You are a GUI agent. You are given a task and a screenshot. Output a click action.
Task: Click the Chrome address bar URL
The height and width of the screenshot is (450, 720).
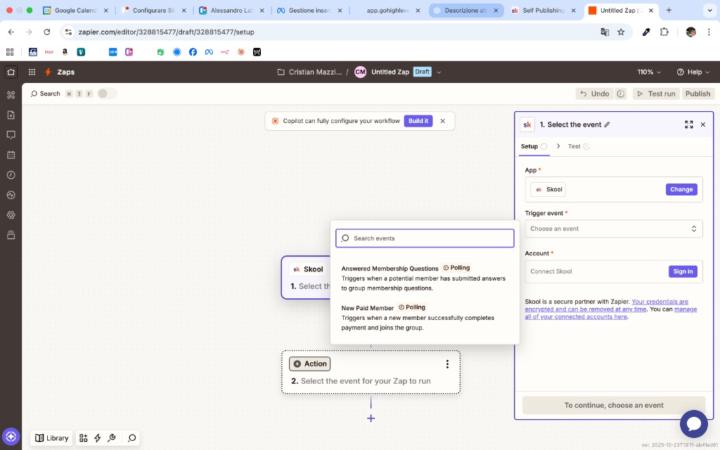(166, 32)
